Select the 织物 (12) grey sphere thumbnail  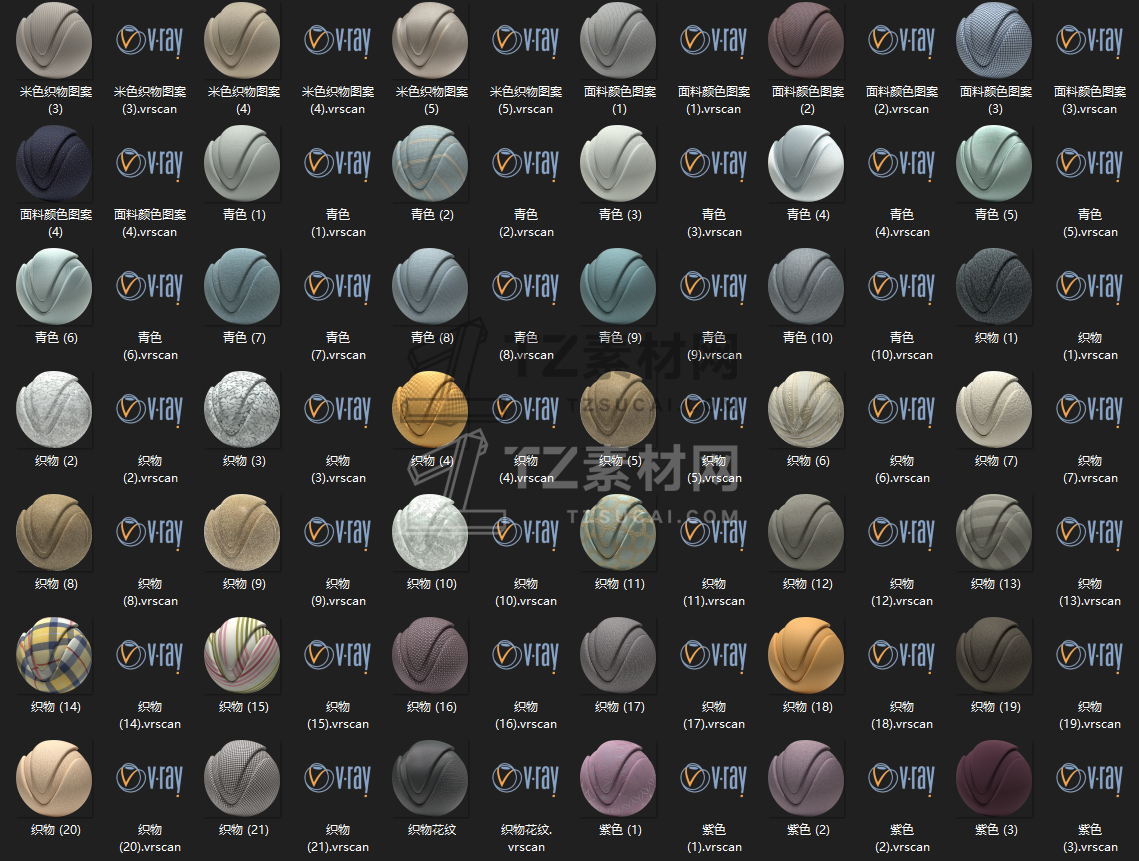tap(807, 533)
